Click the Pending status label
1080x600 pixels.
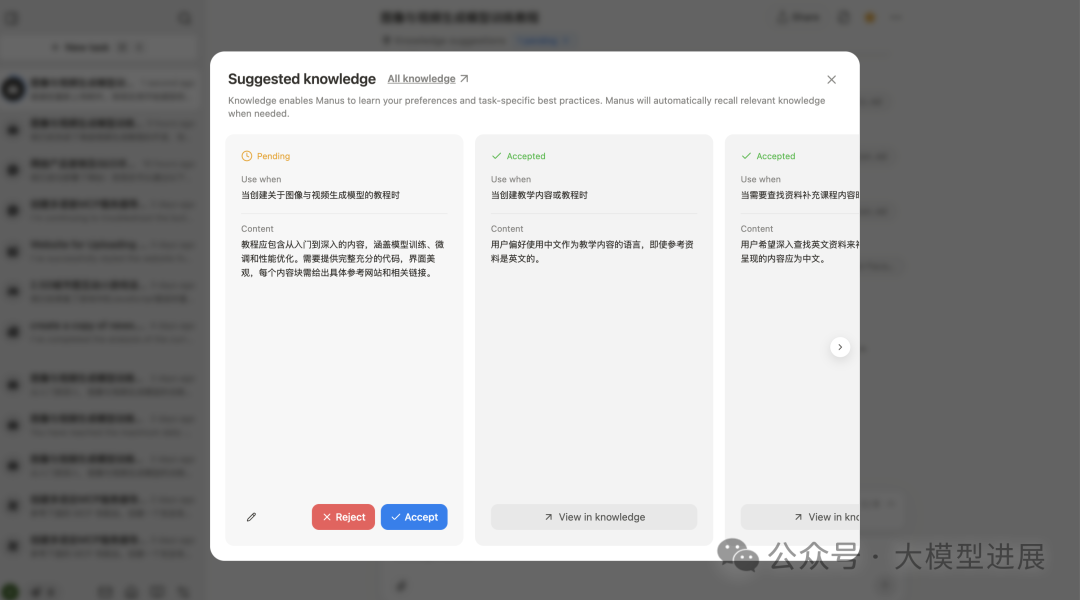point(273,156)
